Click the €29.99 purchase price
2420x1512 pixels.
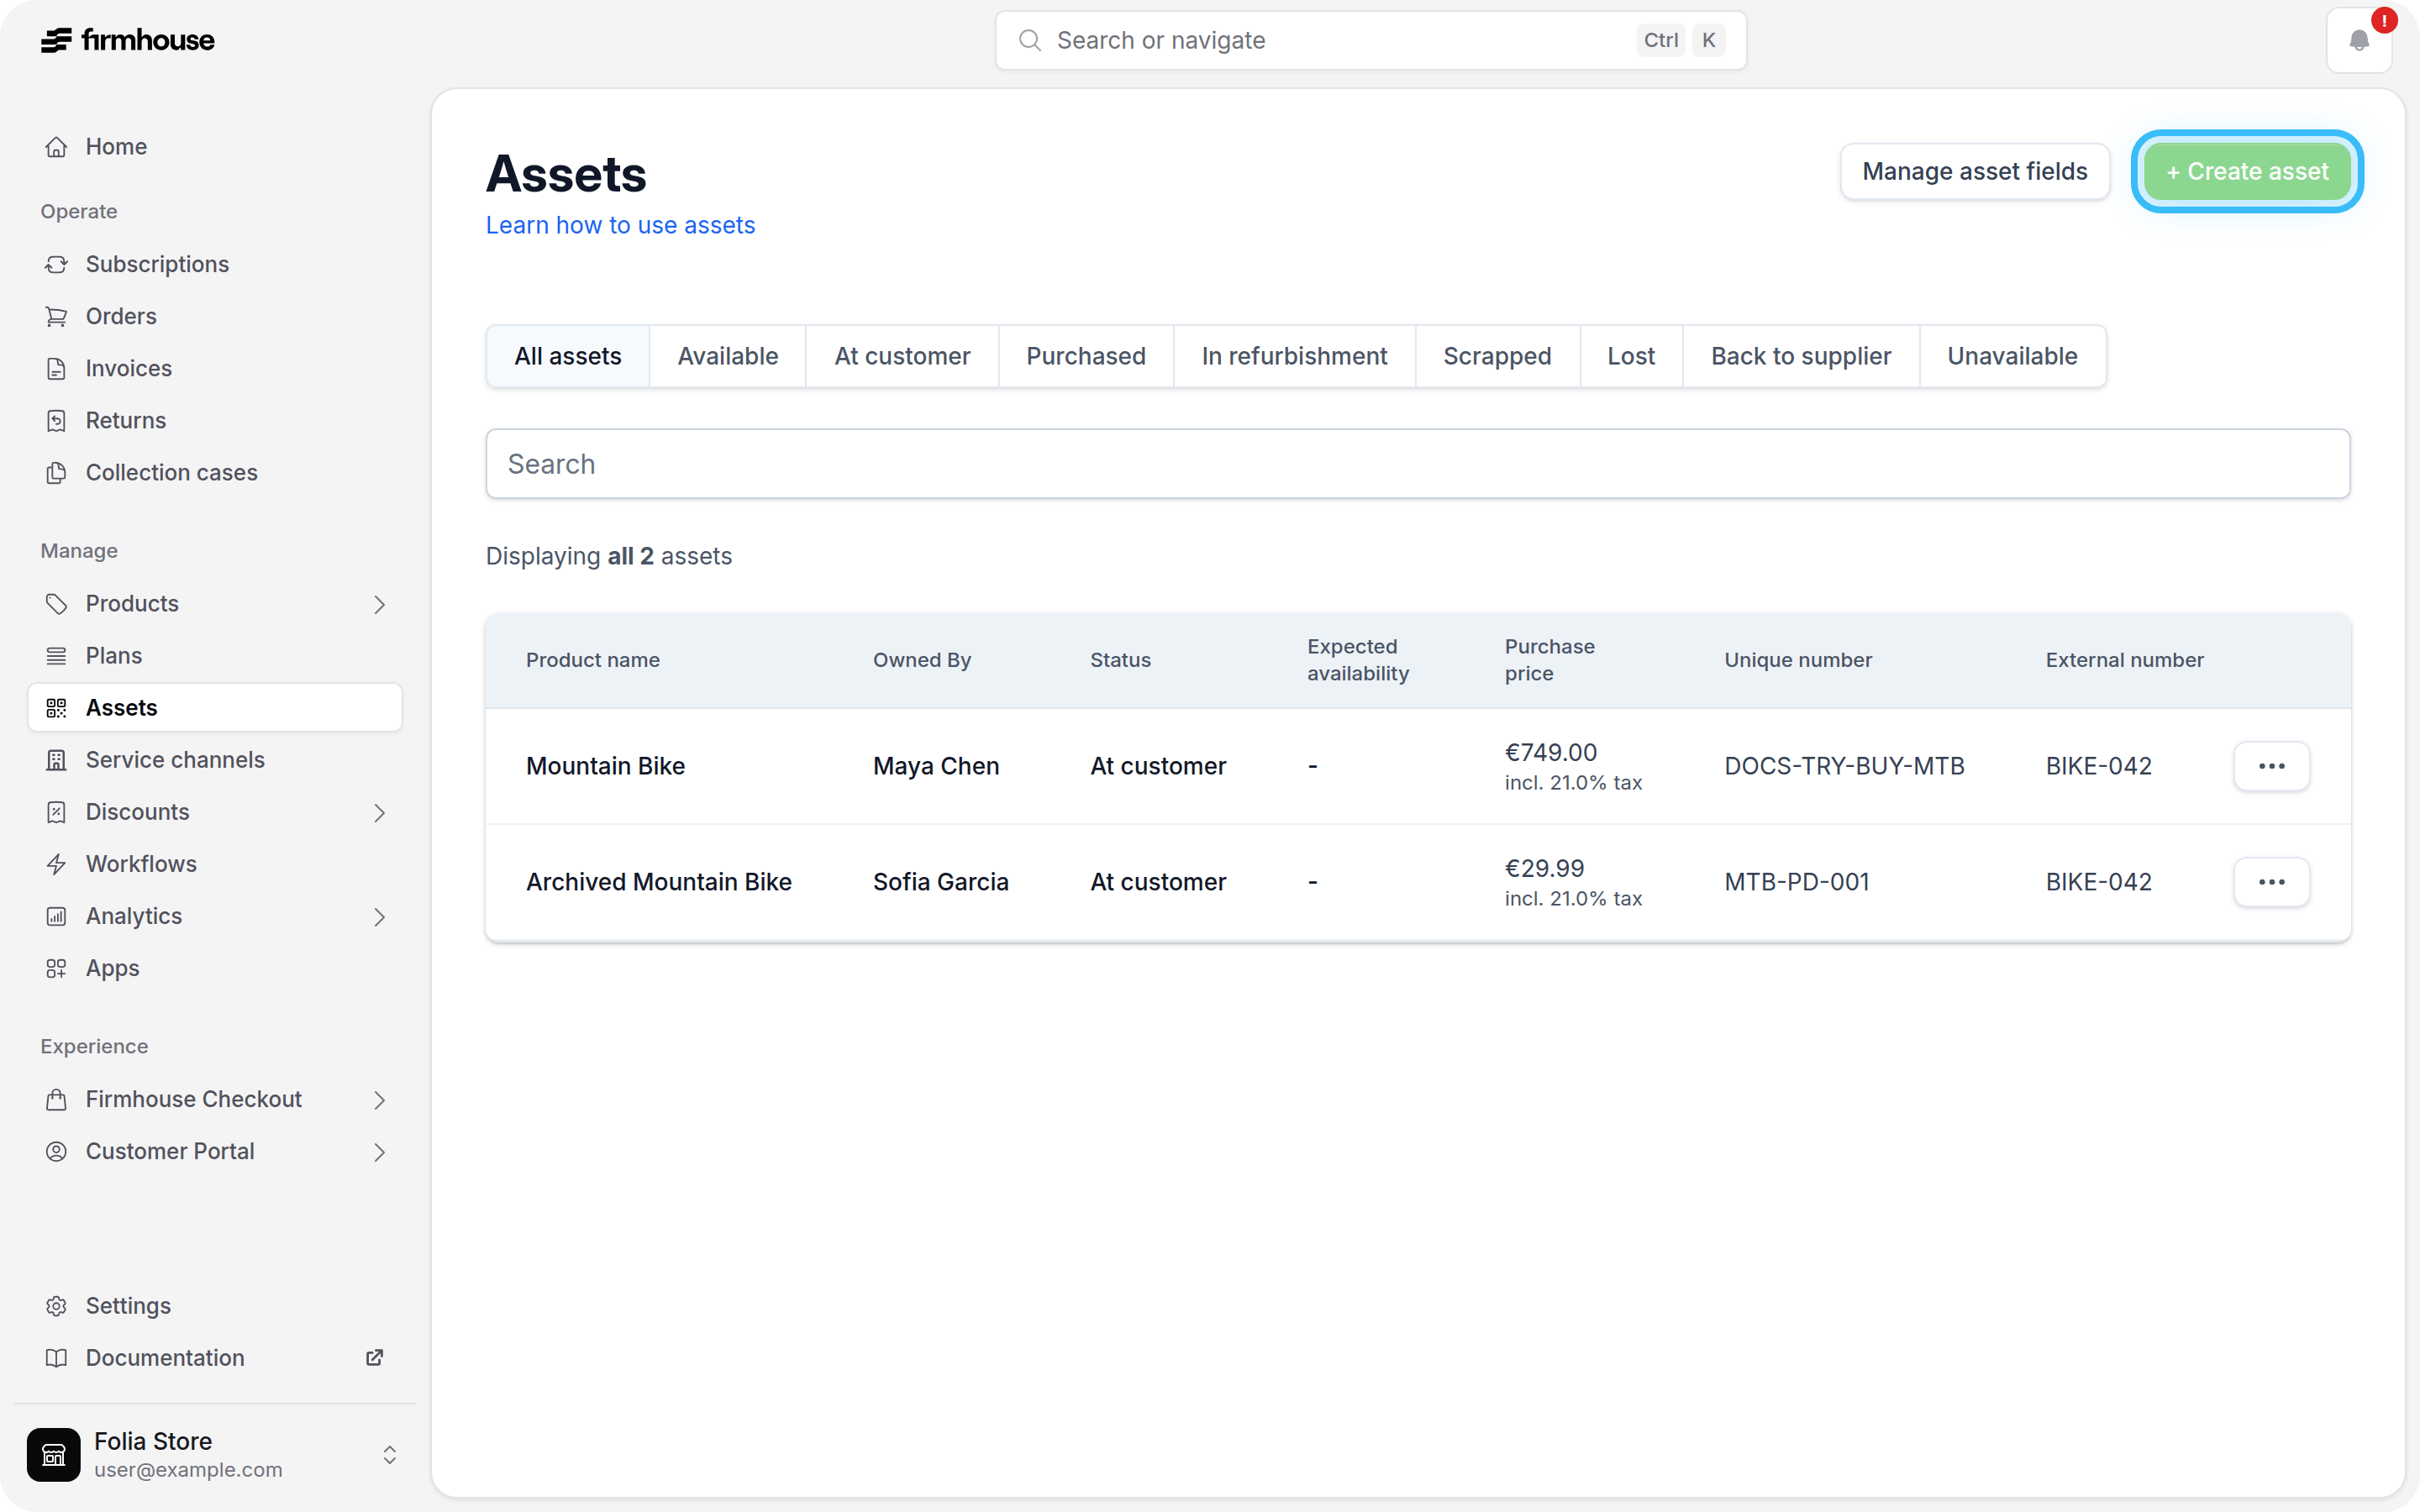click(1544, 868)
